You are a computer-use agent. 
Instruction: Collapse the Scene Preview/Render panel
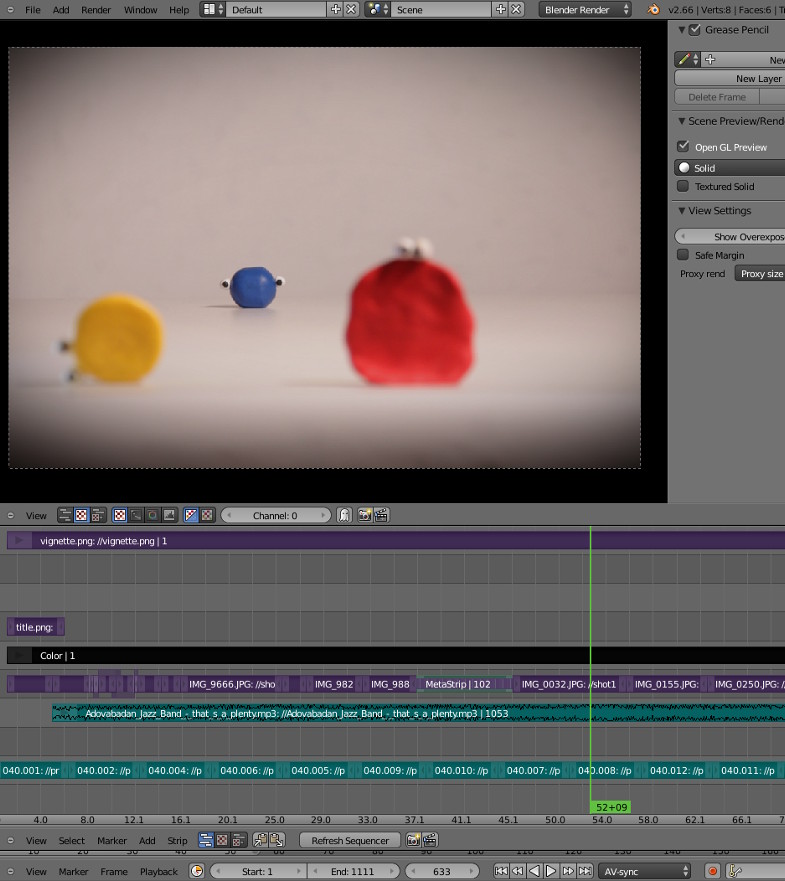(x=682, y=121)
